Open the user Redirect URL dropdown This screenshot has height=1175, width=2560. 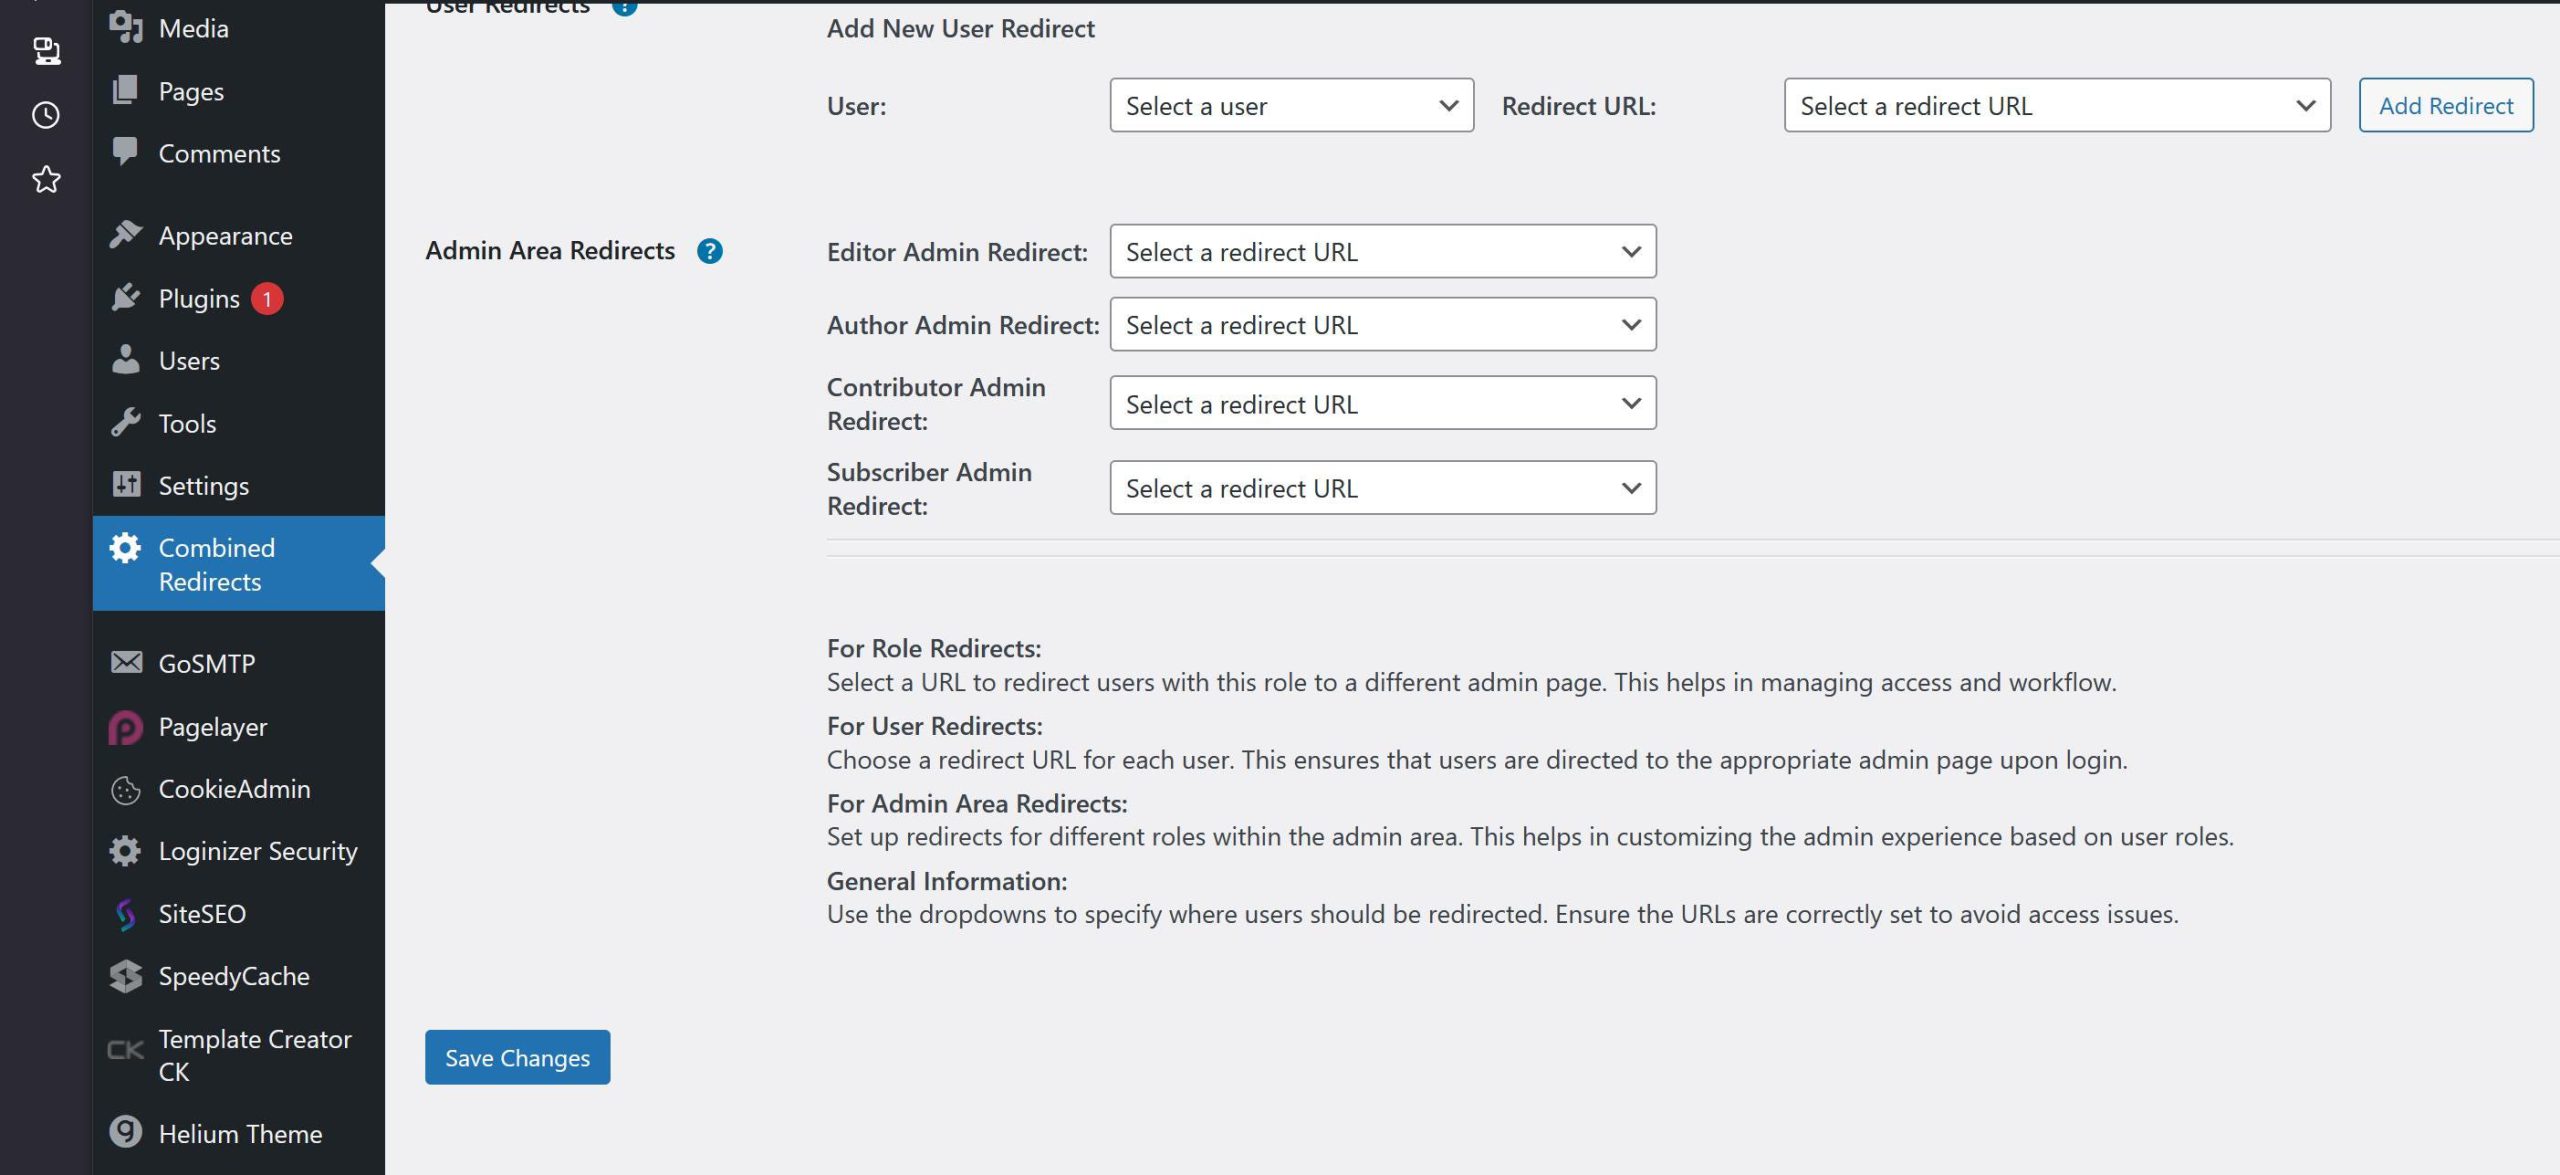(x=2057, y=105)
